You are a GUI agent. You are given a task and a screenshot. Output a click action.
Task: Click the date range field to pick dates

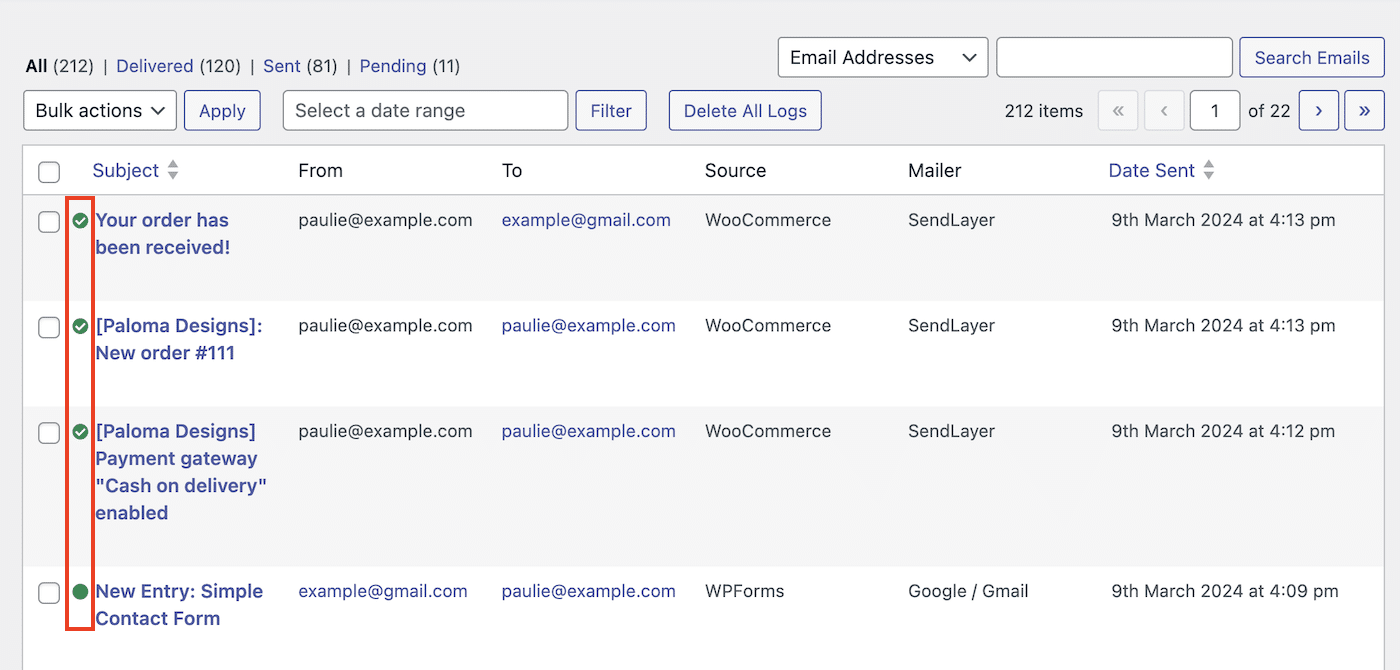pos(424,110)
